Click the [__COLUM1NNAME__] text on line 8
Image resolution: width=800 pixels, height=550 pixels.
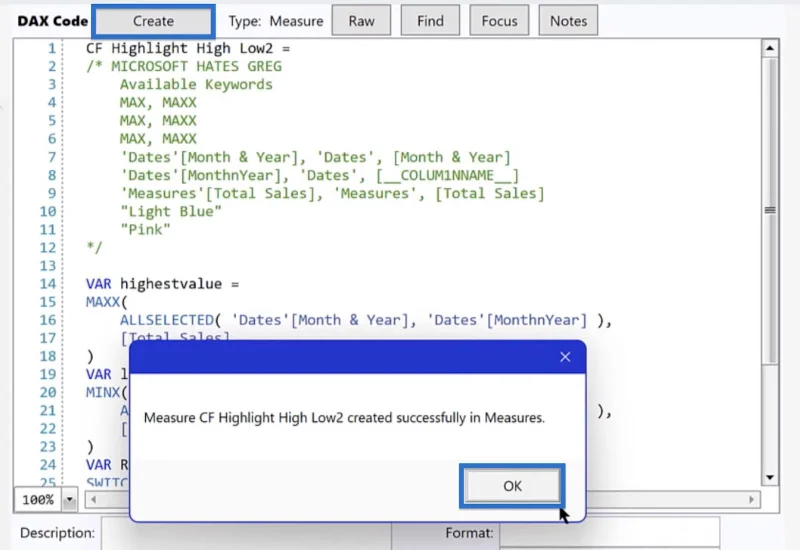click(x=447, y=176)
